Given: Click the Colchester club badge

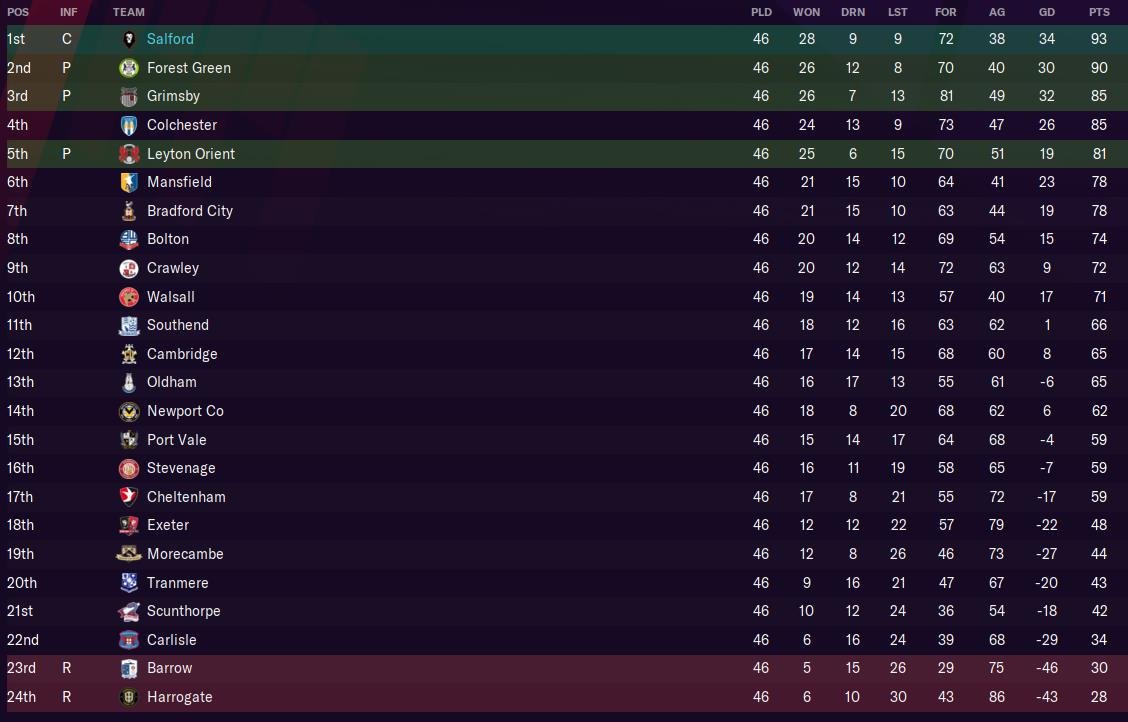Looking at the screenshot, I should (129, 125).
